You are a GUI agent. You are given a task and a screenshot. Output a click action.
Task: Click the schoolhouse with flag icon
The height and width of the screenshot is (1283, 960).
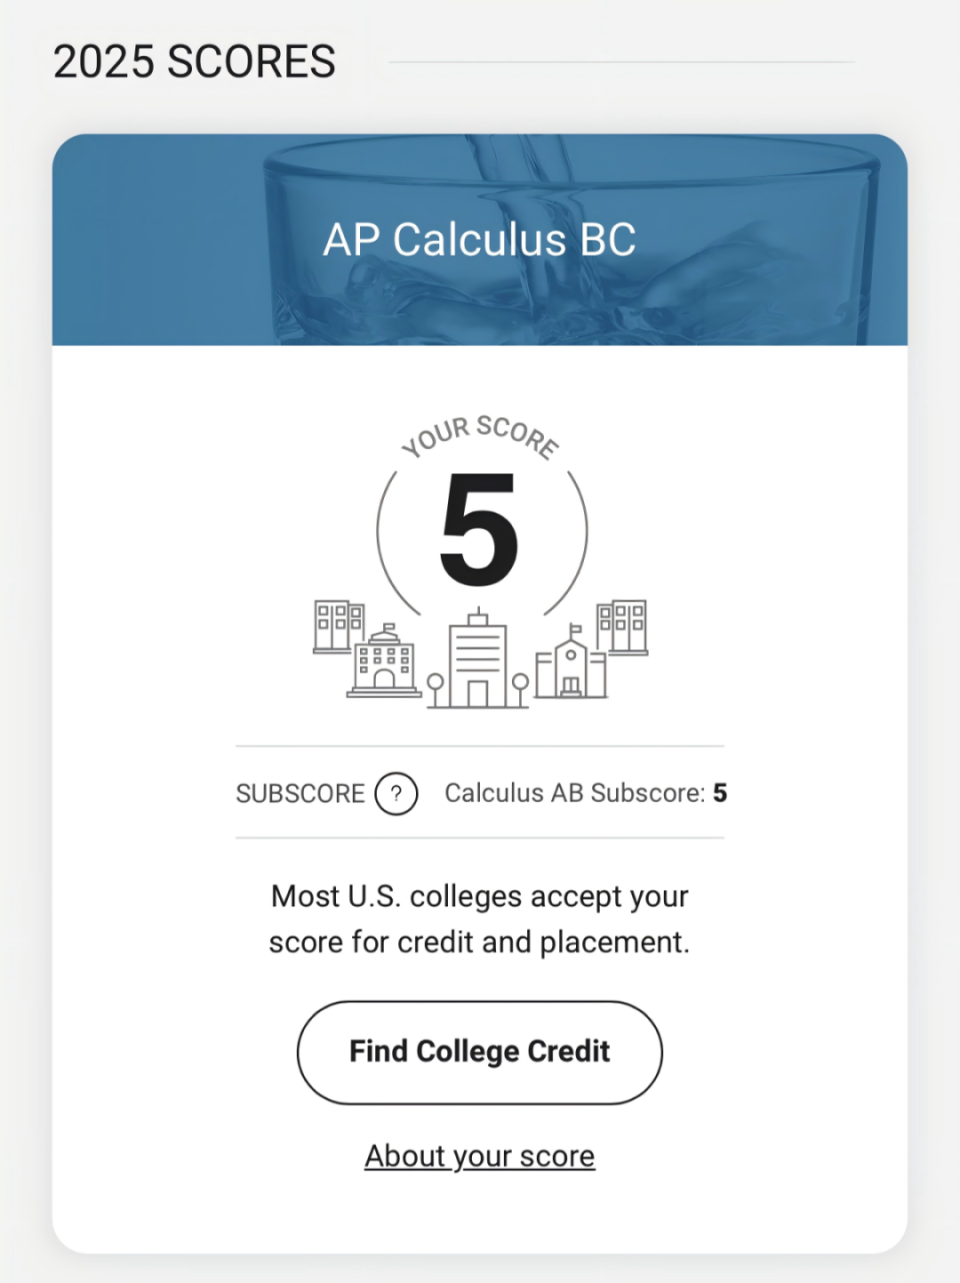click(x=571, y=661)
